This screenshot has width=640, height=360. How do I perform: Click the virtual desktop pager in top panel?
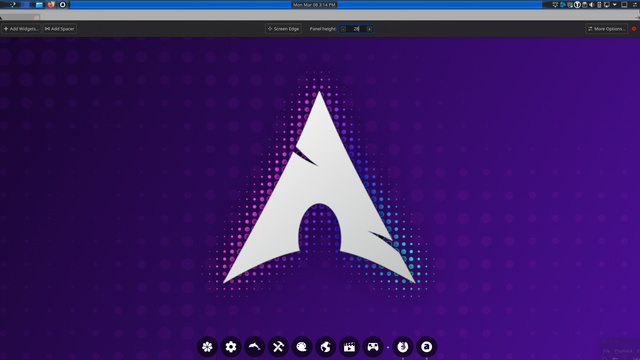point(25,4)
